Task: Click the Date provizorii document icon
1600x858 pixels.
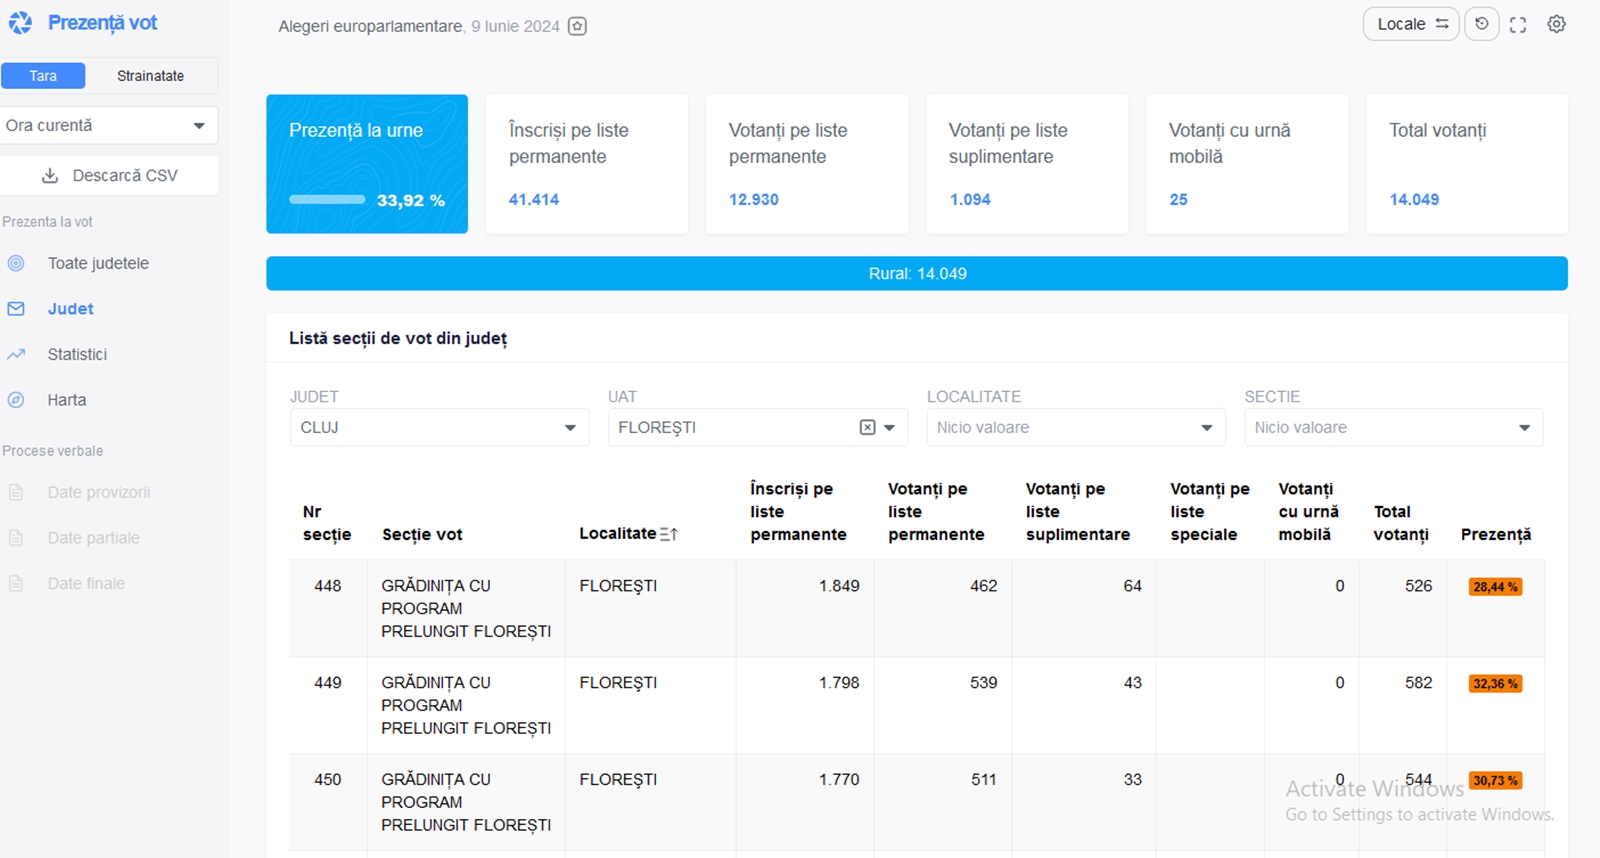Action: coord(16,492)
